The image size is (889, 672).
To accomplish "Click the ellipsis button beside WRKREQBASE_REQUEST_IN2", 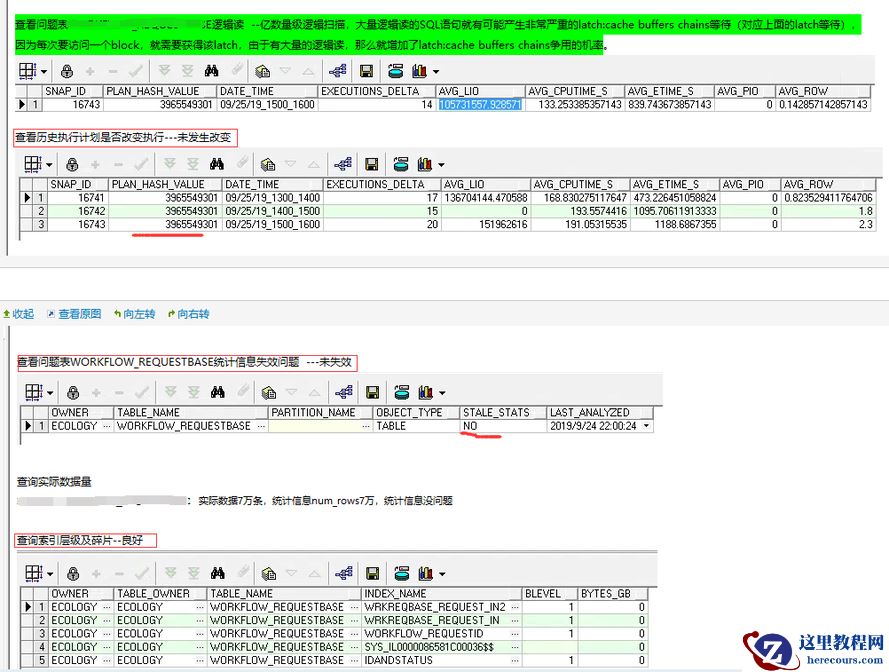I will [x=514, y=607].
